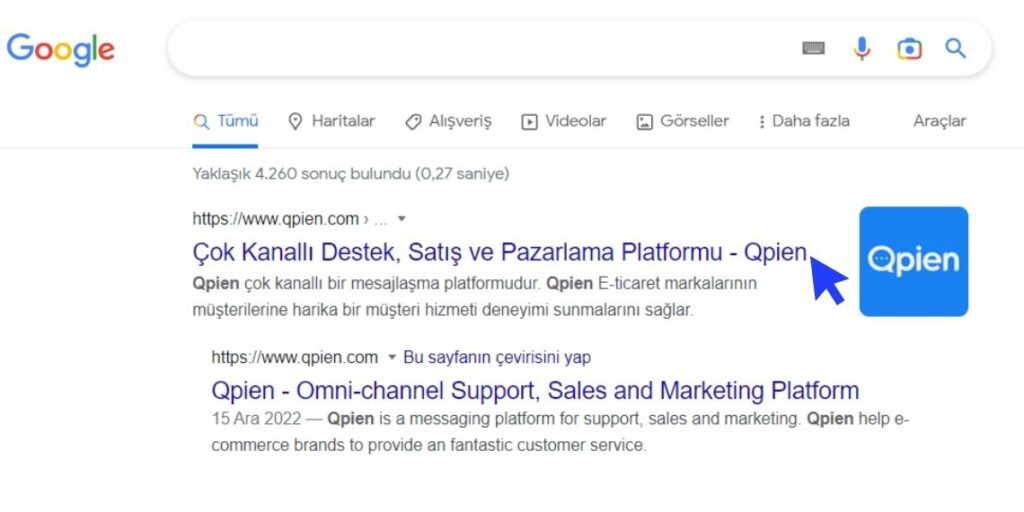Go to Videolar tab

point(564,121)
